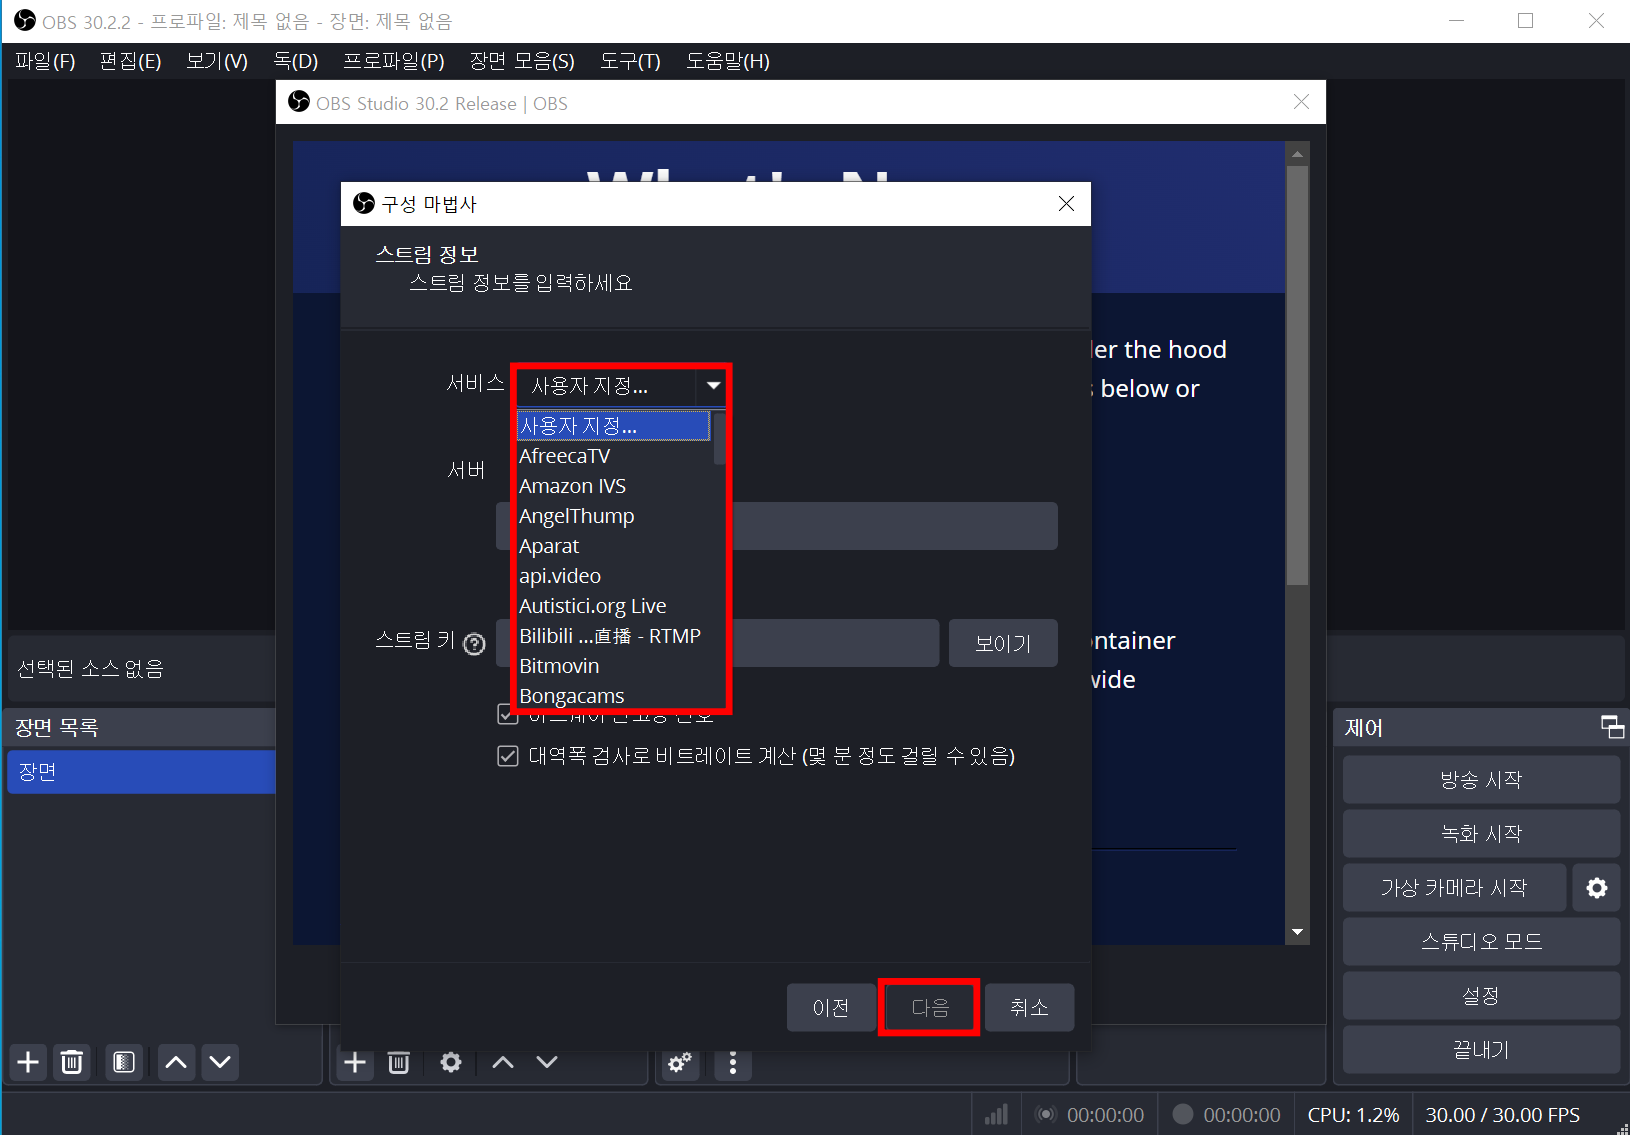Collapse the service dropdown via its arrow
The image size is (1630, 1135).
(x=713, y=386)
